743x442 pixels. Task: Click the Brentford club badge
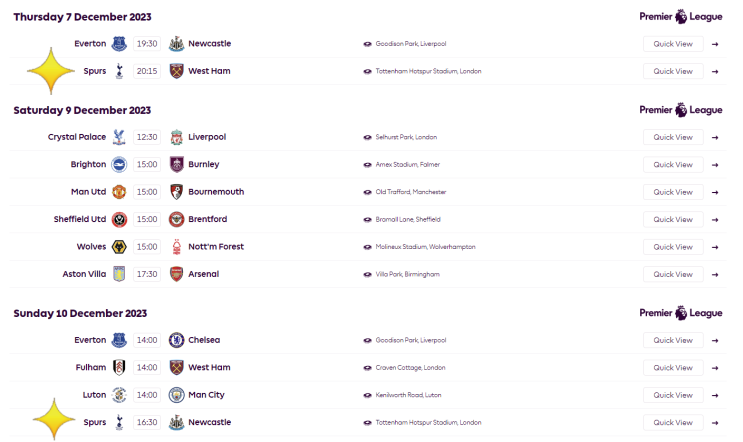pyautogui.click(x=176, y=219)
